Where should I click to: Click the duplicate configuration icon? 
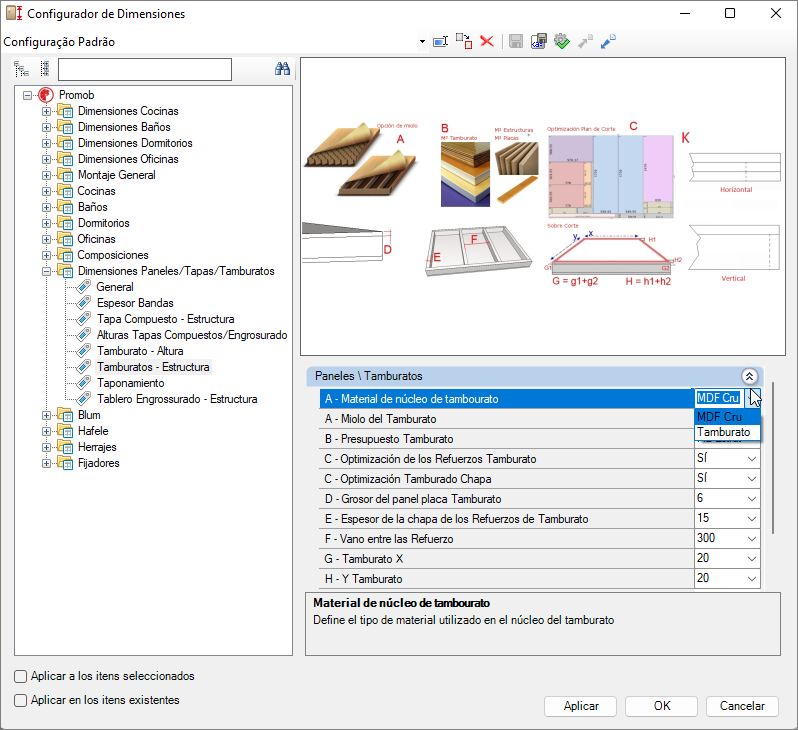pos(464,42)
